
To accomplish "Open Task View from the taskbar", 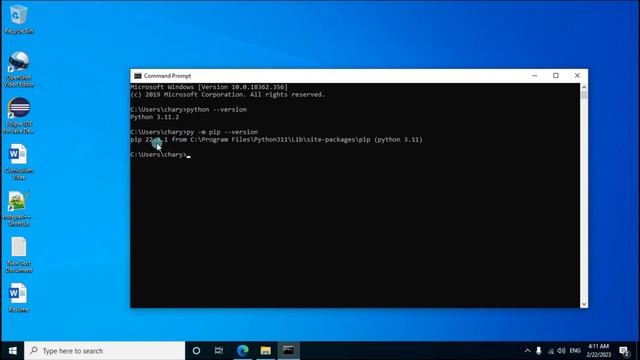I will tap(219, 351).
